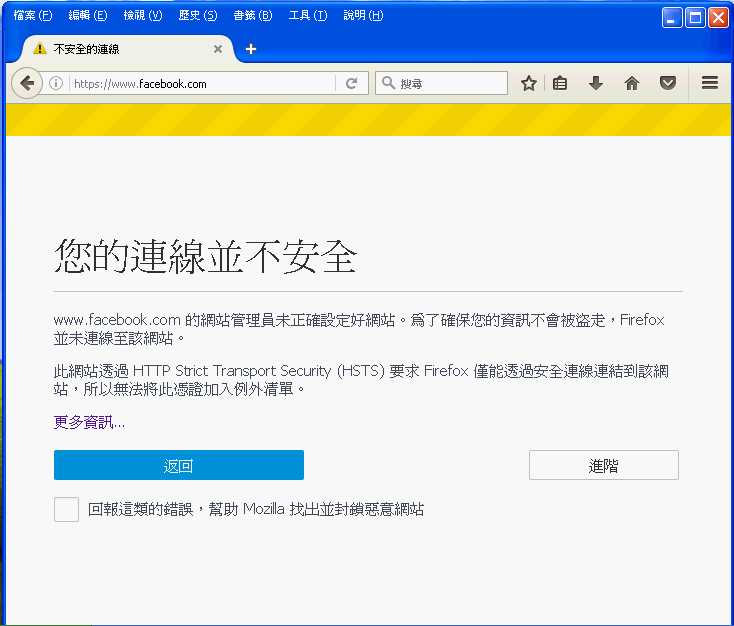Image resolution: width=734 pixels, height=626 pixels.
Task: Open the downloads arrow icon
Action: click(x=596, y=84)
